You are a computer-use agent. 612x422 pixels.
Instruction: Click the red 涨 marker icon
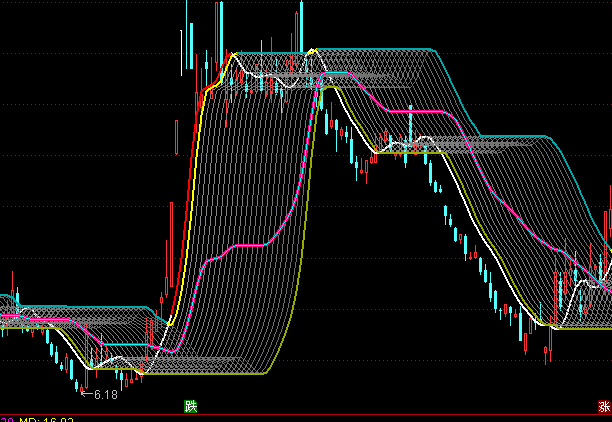coord(604,406)
